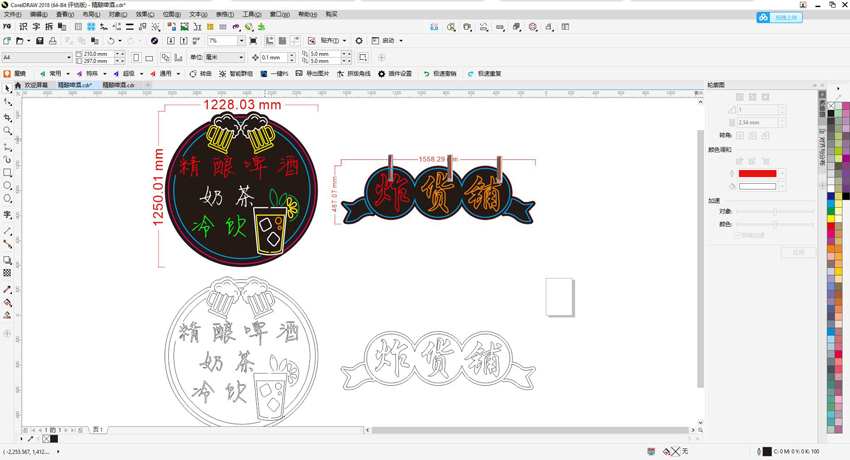Expand the 特殊 plugin dropdown

pyautogui.click(x=105, y=74)
